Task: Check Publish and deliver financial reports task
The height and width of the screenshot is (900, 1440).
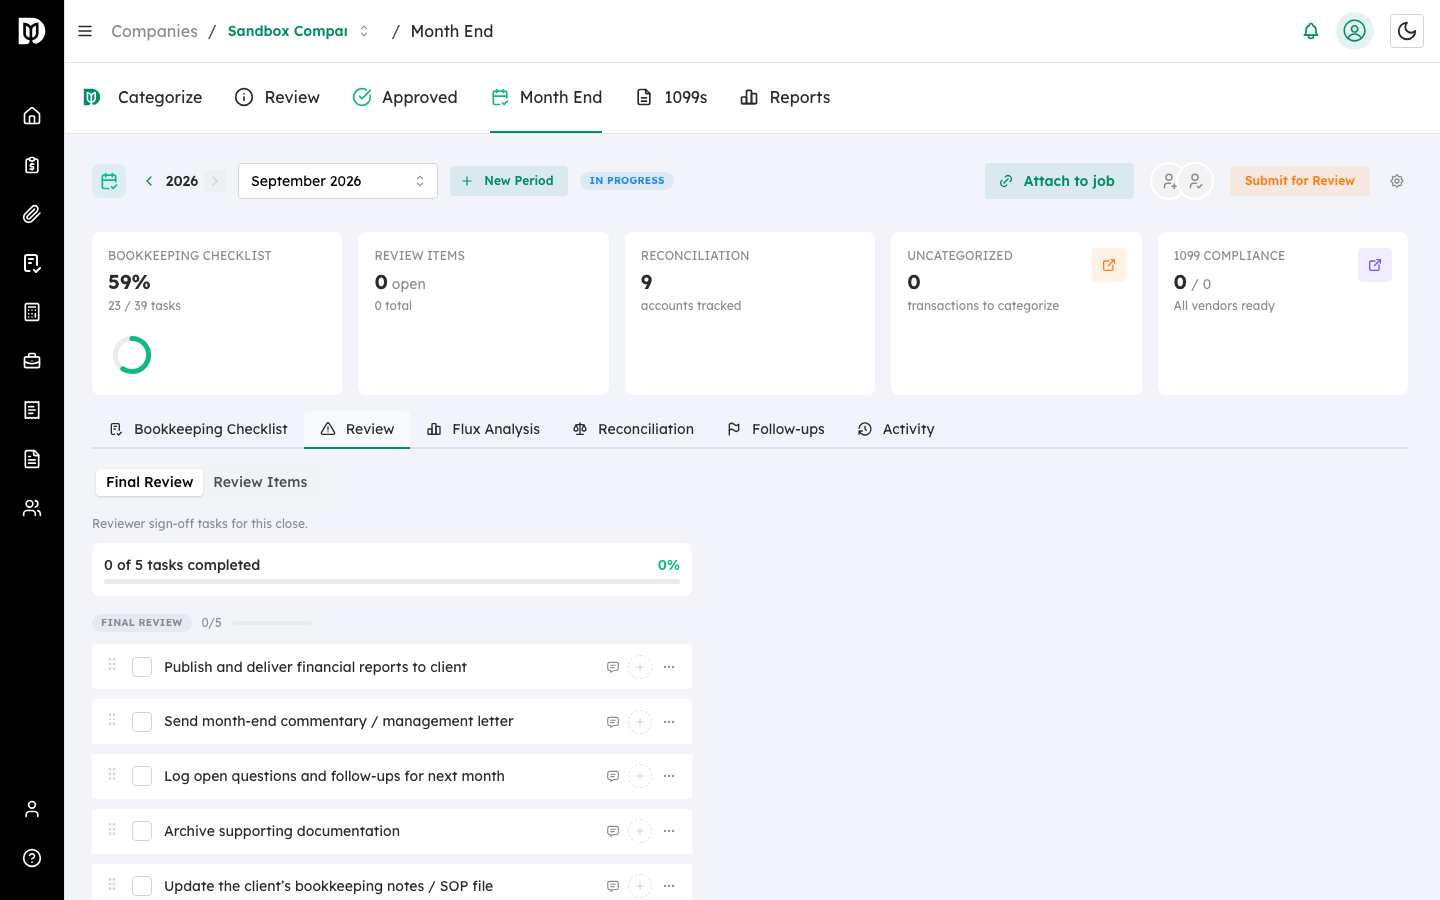Action: click(142, 667)
